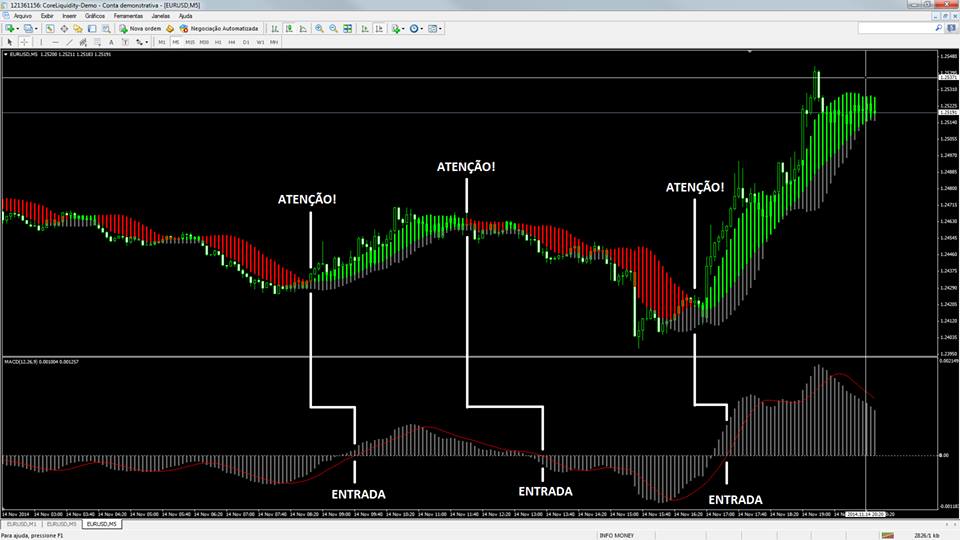Zoom out on the chart
The height and width of the screenshot is (540, 960).
point(334,28)
